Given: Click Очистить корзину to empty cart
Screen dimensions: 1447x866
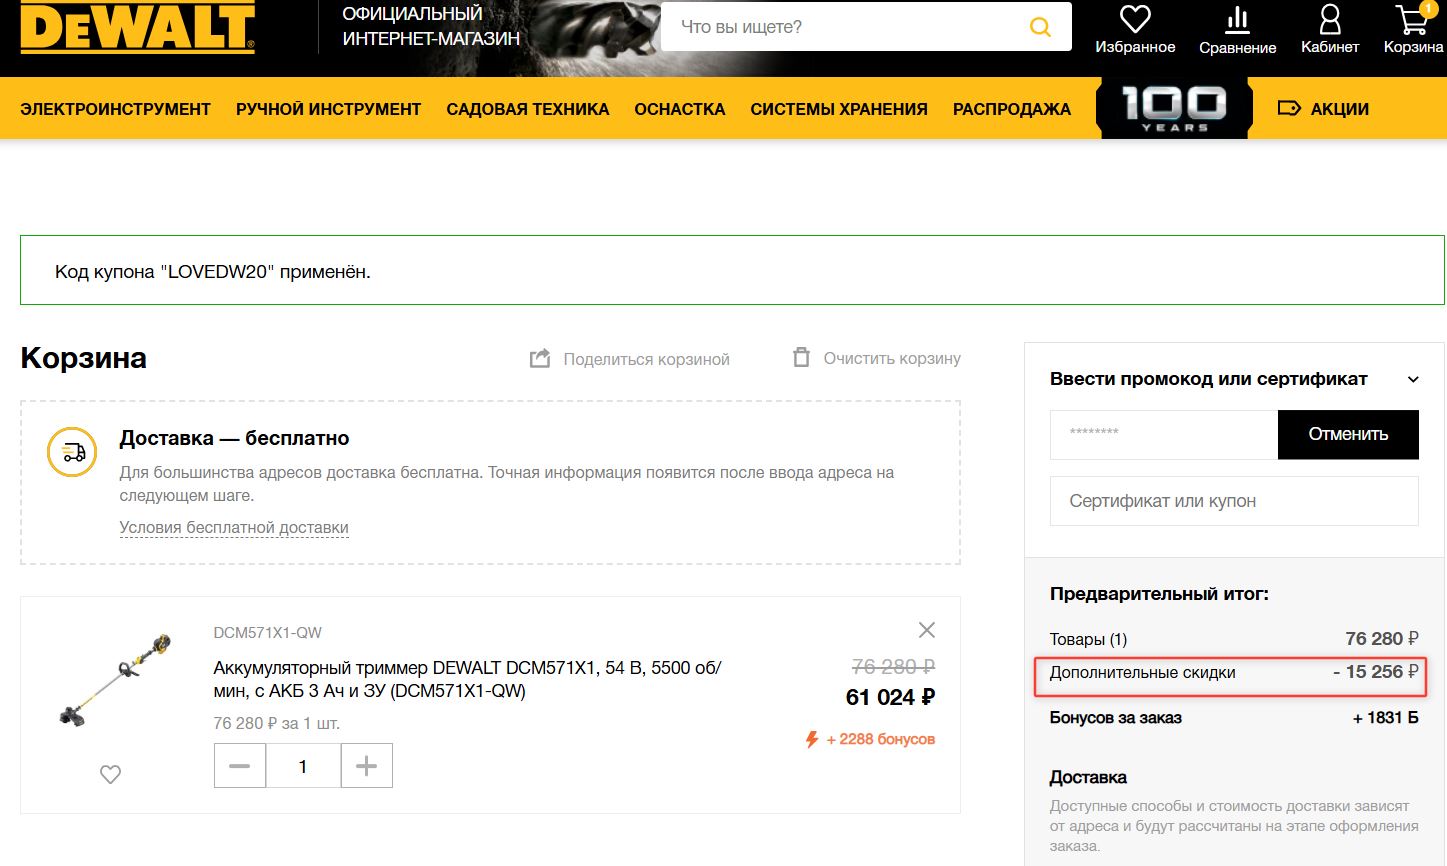Looking at the screenshot, I should (877, 358).
